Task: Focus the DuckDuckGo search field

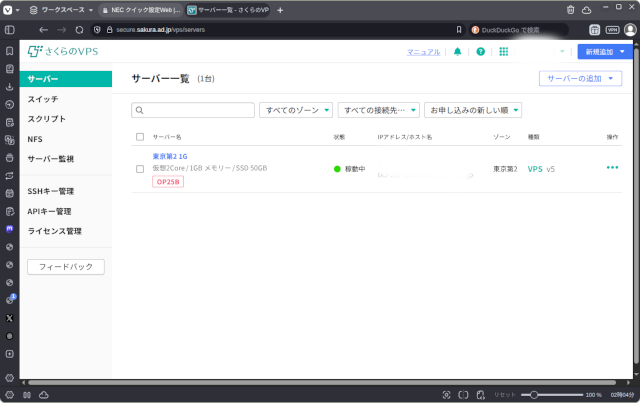Action: coord(518,30)
